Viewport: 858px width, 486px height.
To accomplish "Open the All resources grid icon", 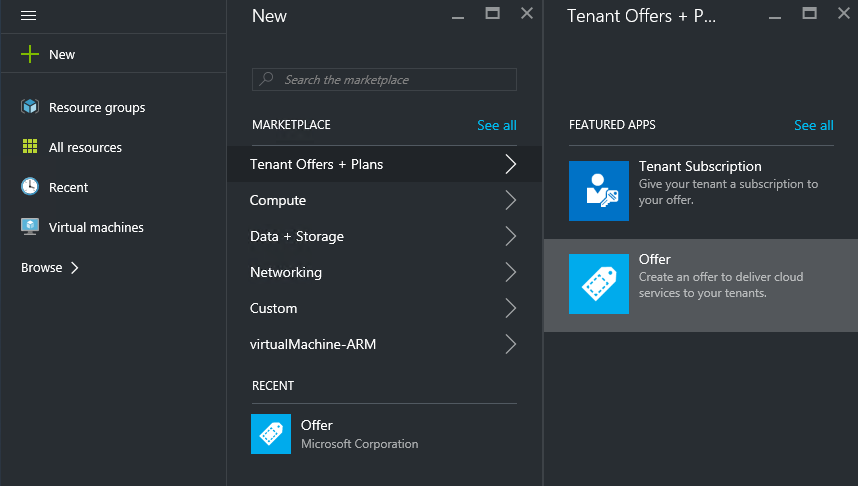I will [x=30, y=147].
